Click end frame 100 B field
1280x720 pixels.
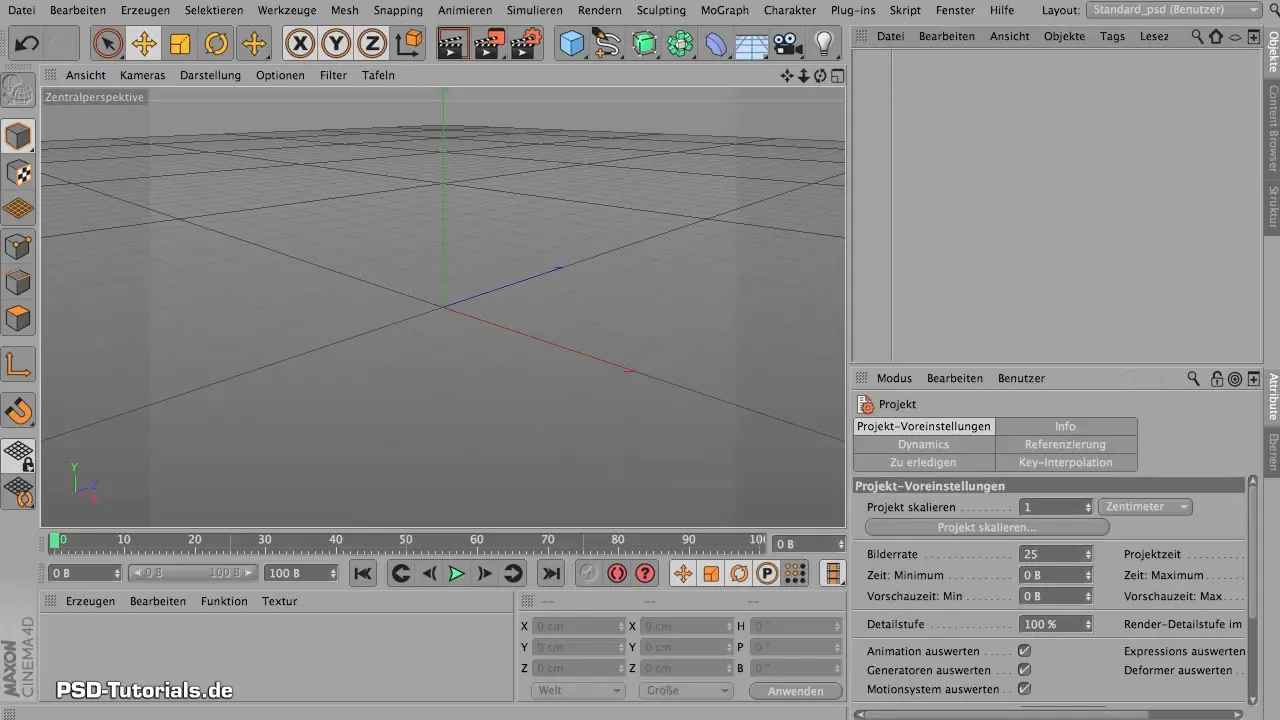(x=301, y=573)
